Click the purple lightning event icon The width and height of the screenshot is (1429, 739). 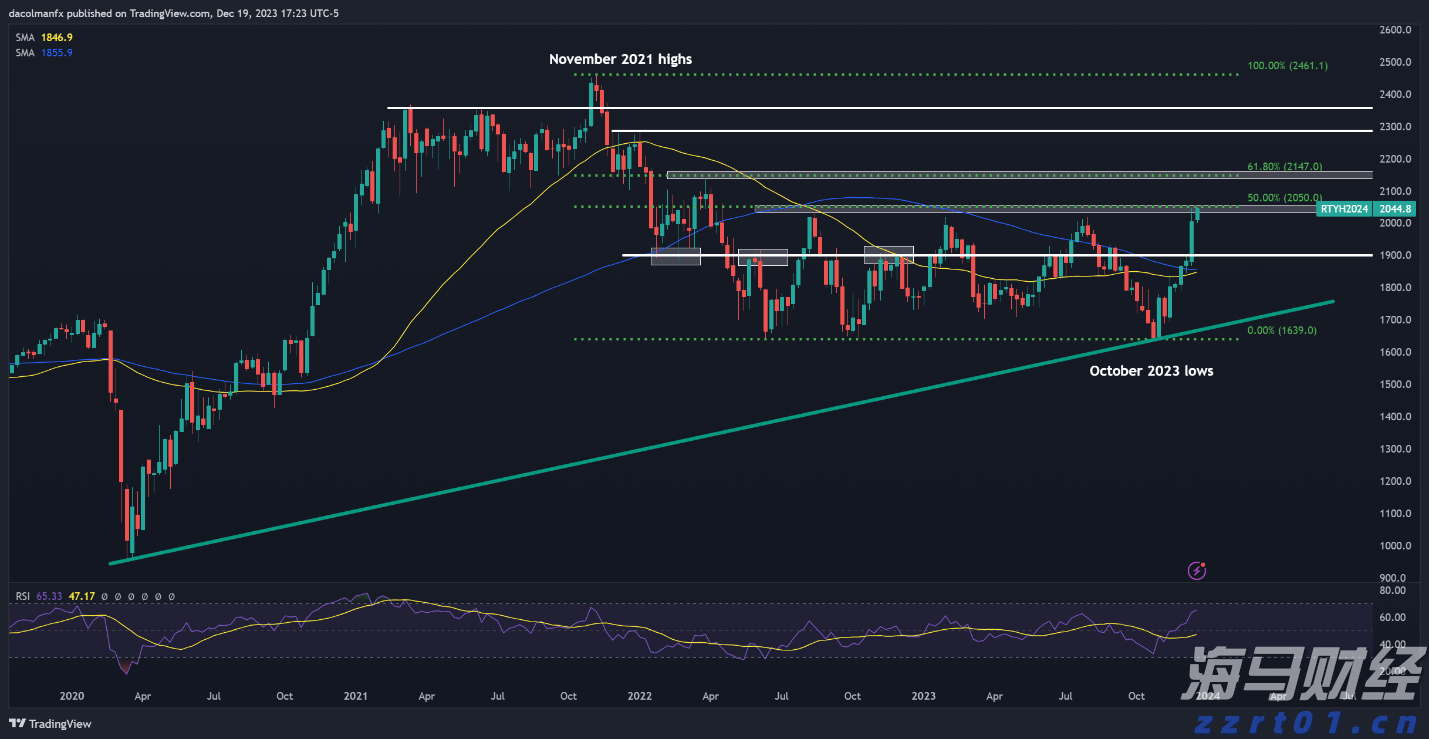coord(1197,571)
